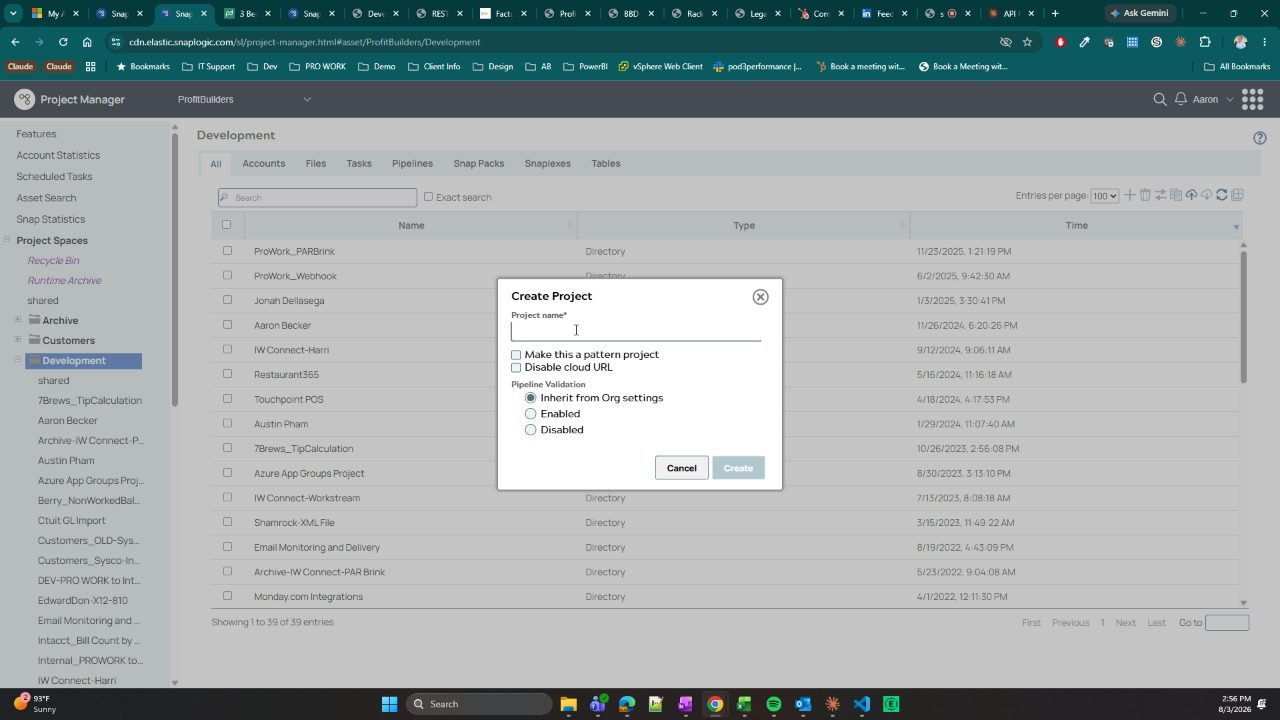This screenshot has height=720, width=1280.
Task: Open Visual Studio Code from the taskbar
Action: click(862, 704)
